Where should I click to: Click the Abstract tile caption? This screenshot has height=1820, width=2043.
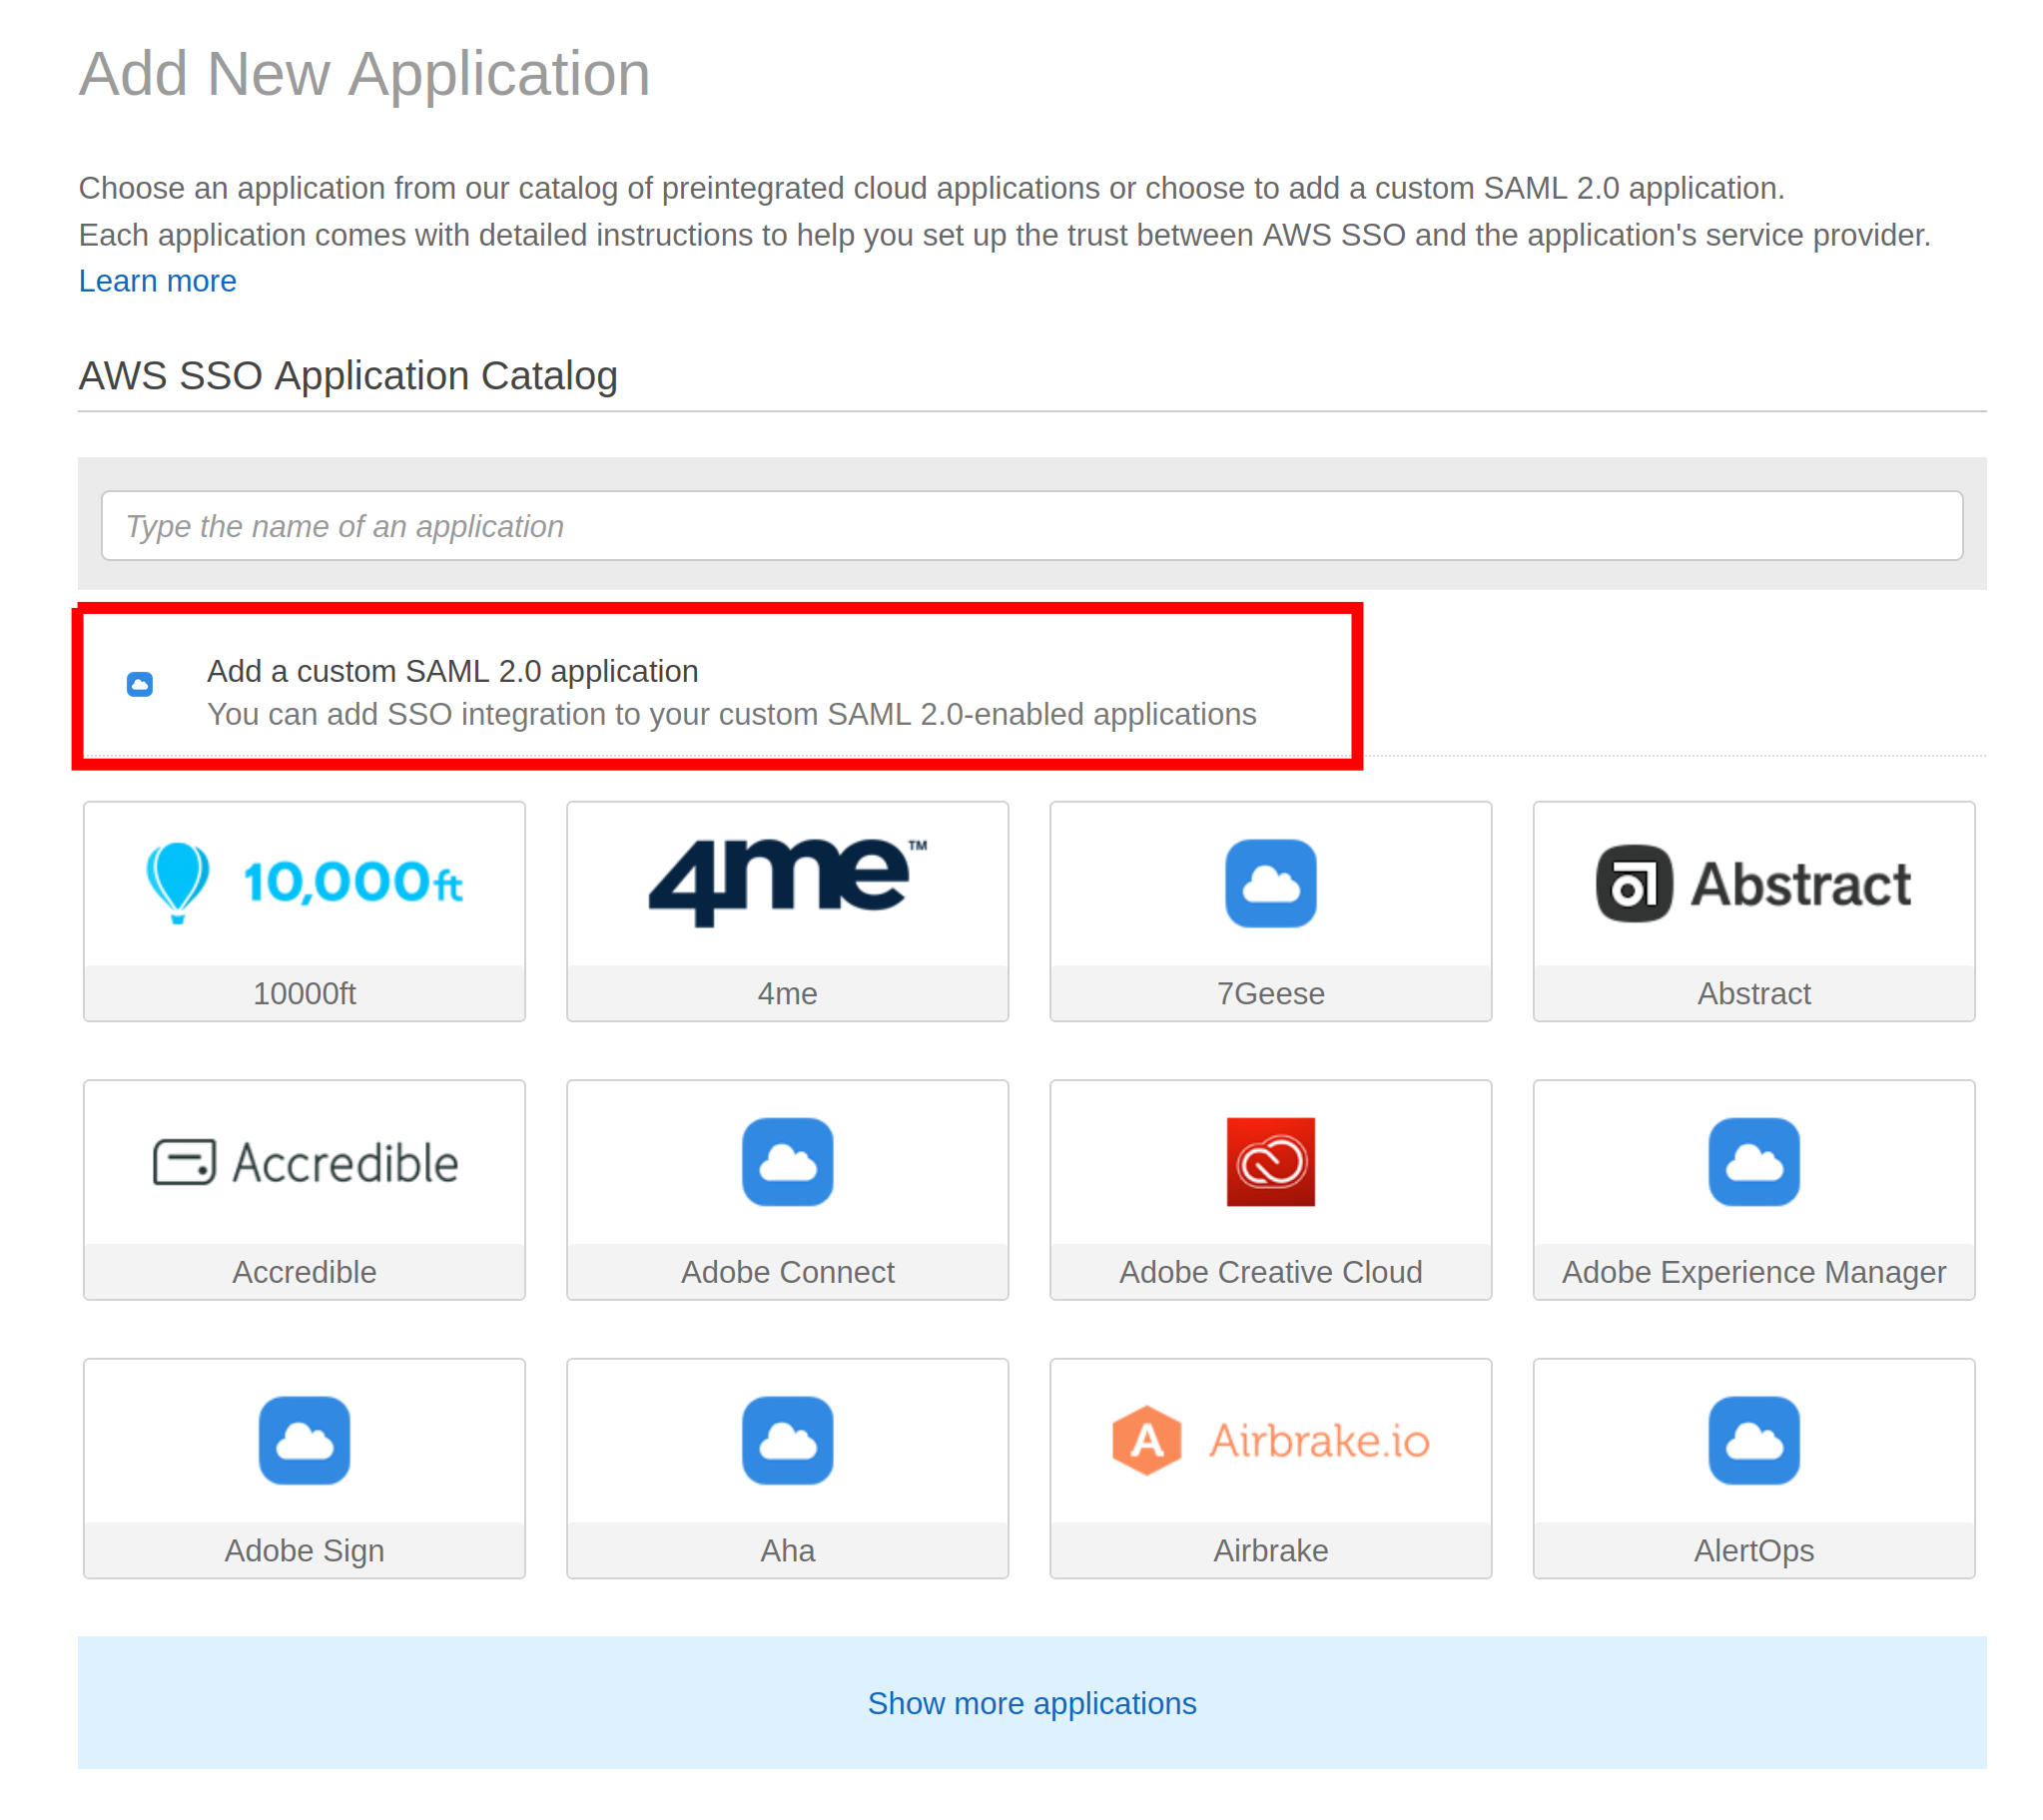(x=1753, y=993)
